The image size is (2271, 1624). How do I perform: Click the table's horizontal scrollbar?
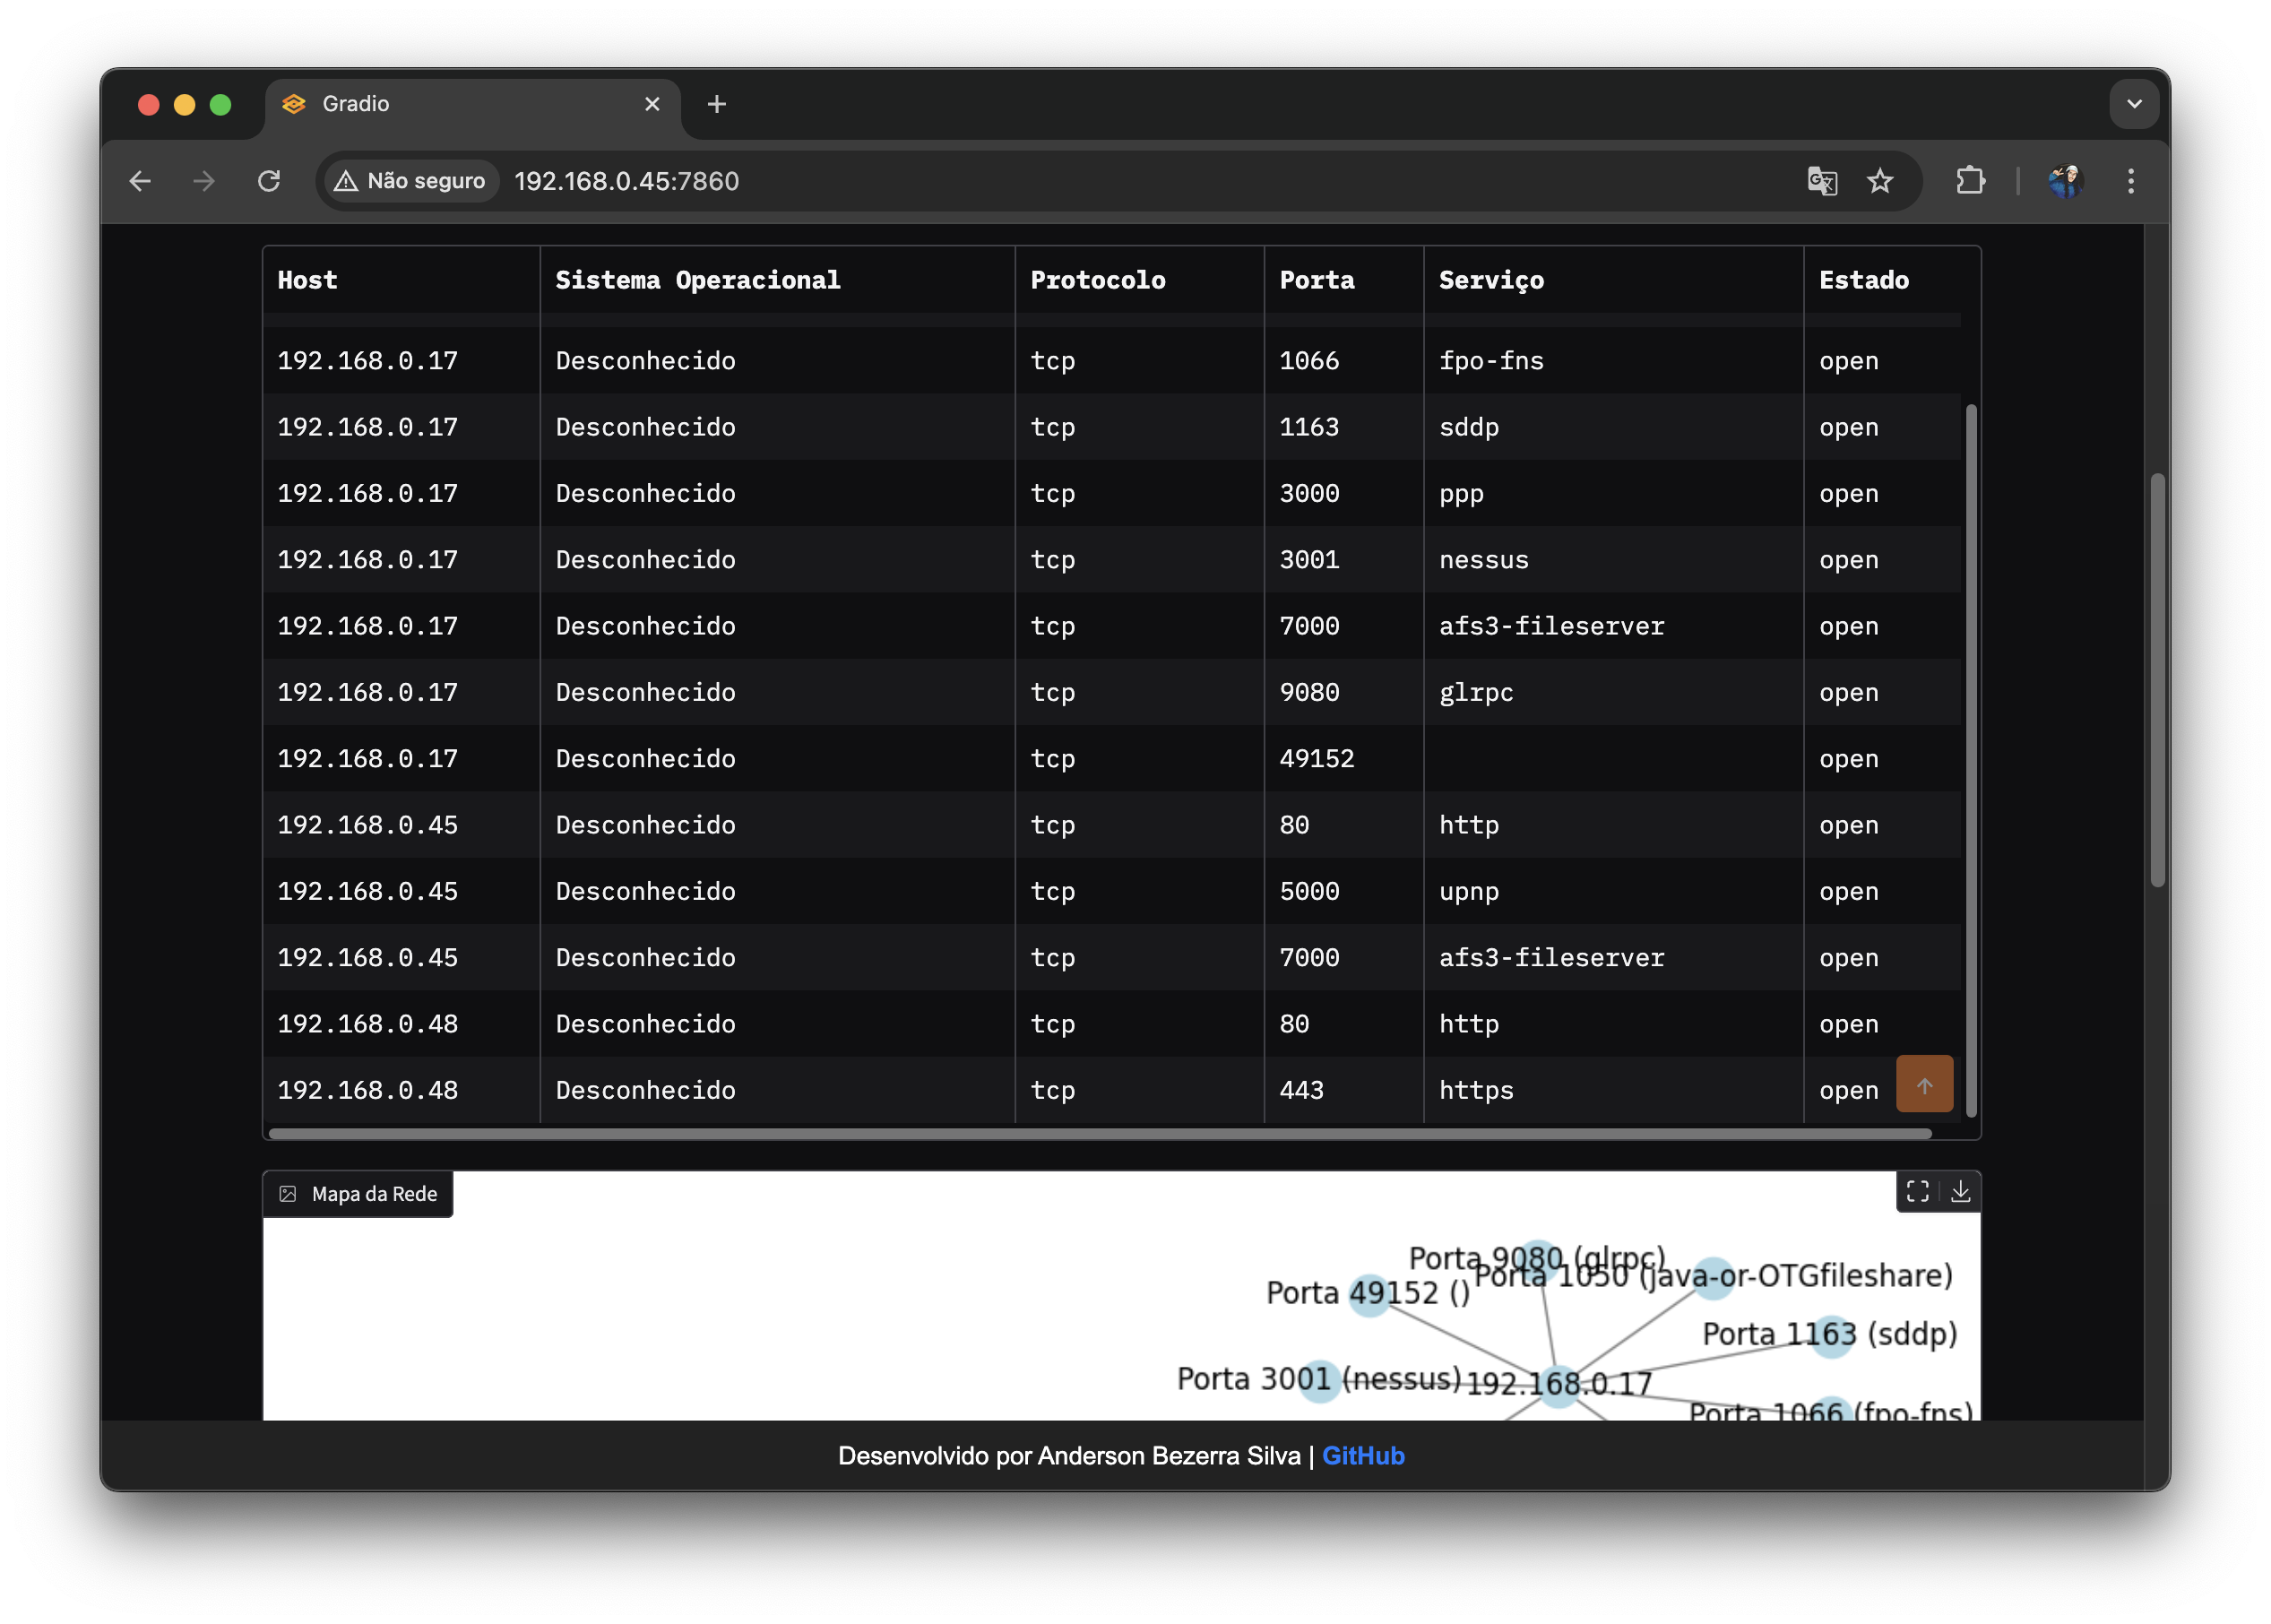(1099, 1133)
